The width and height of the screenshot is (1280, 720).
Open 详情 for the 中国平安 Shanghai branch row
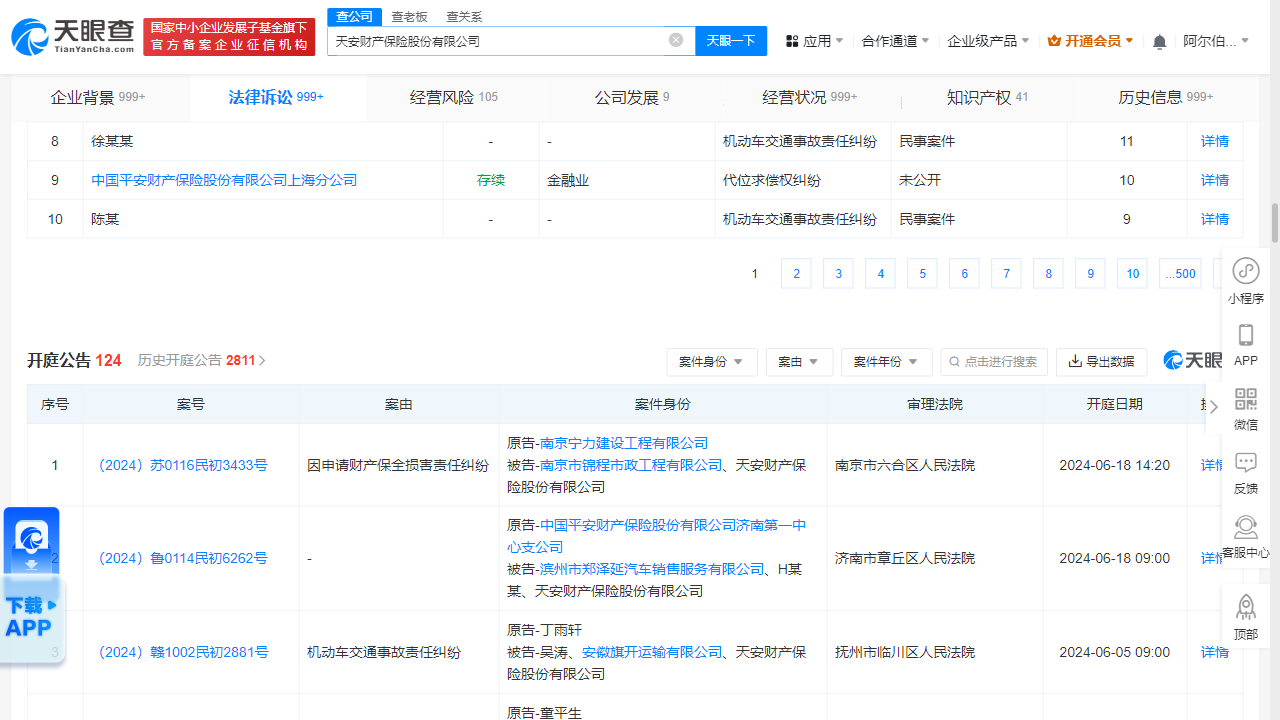pos(1215,180)
